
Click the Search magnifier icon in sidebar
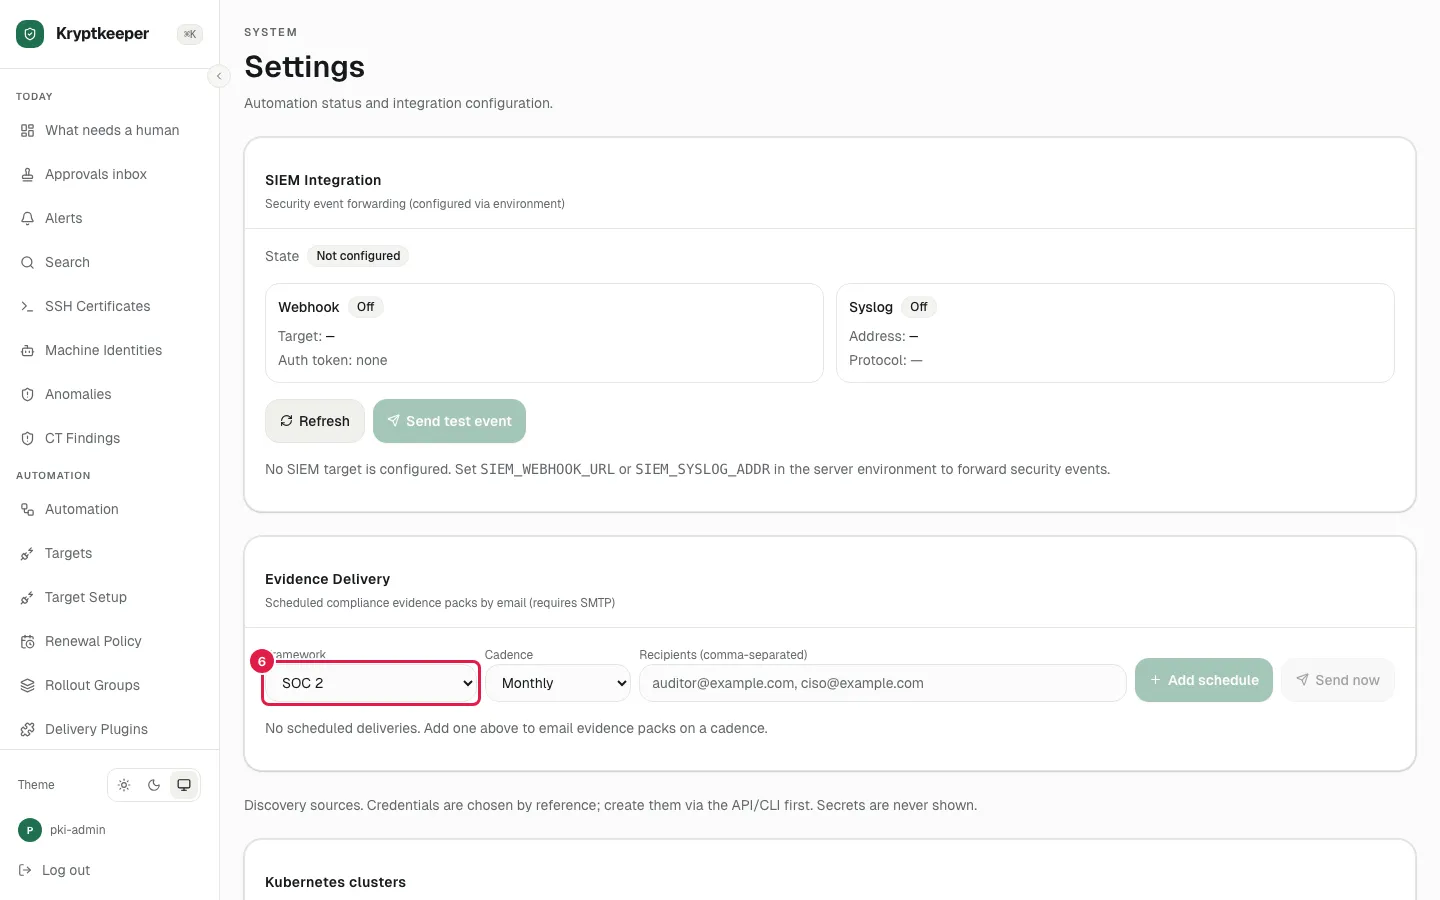pos(27,263)
